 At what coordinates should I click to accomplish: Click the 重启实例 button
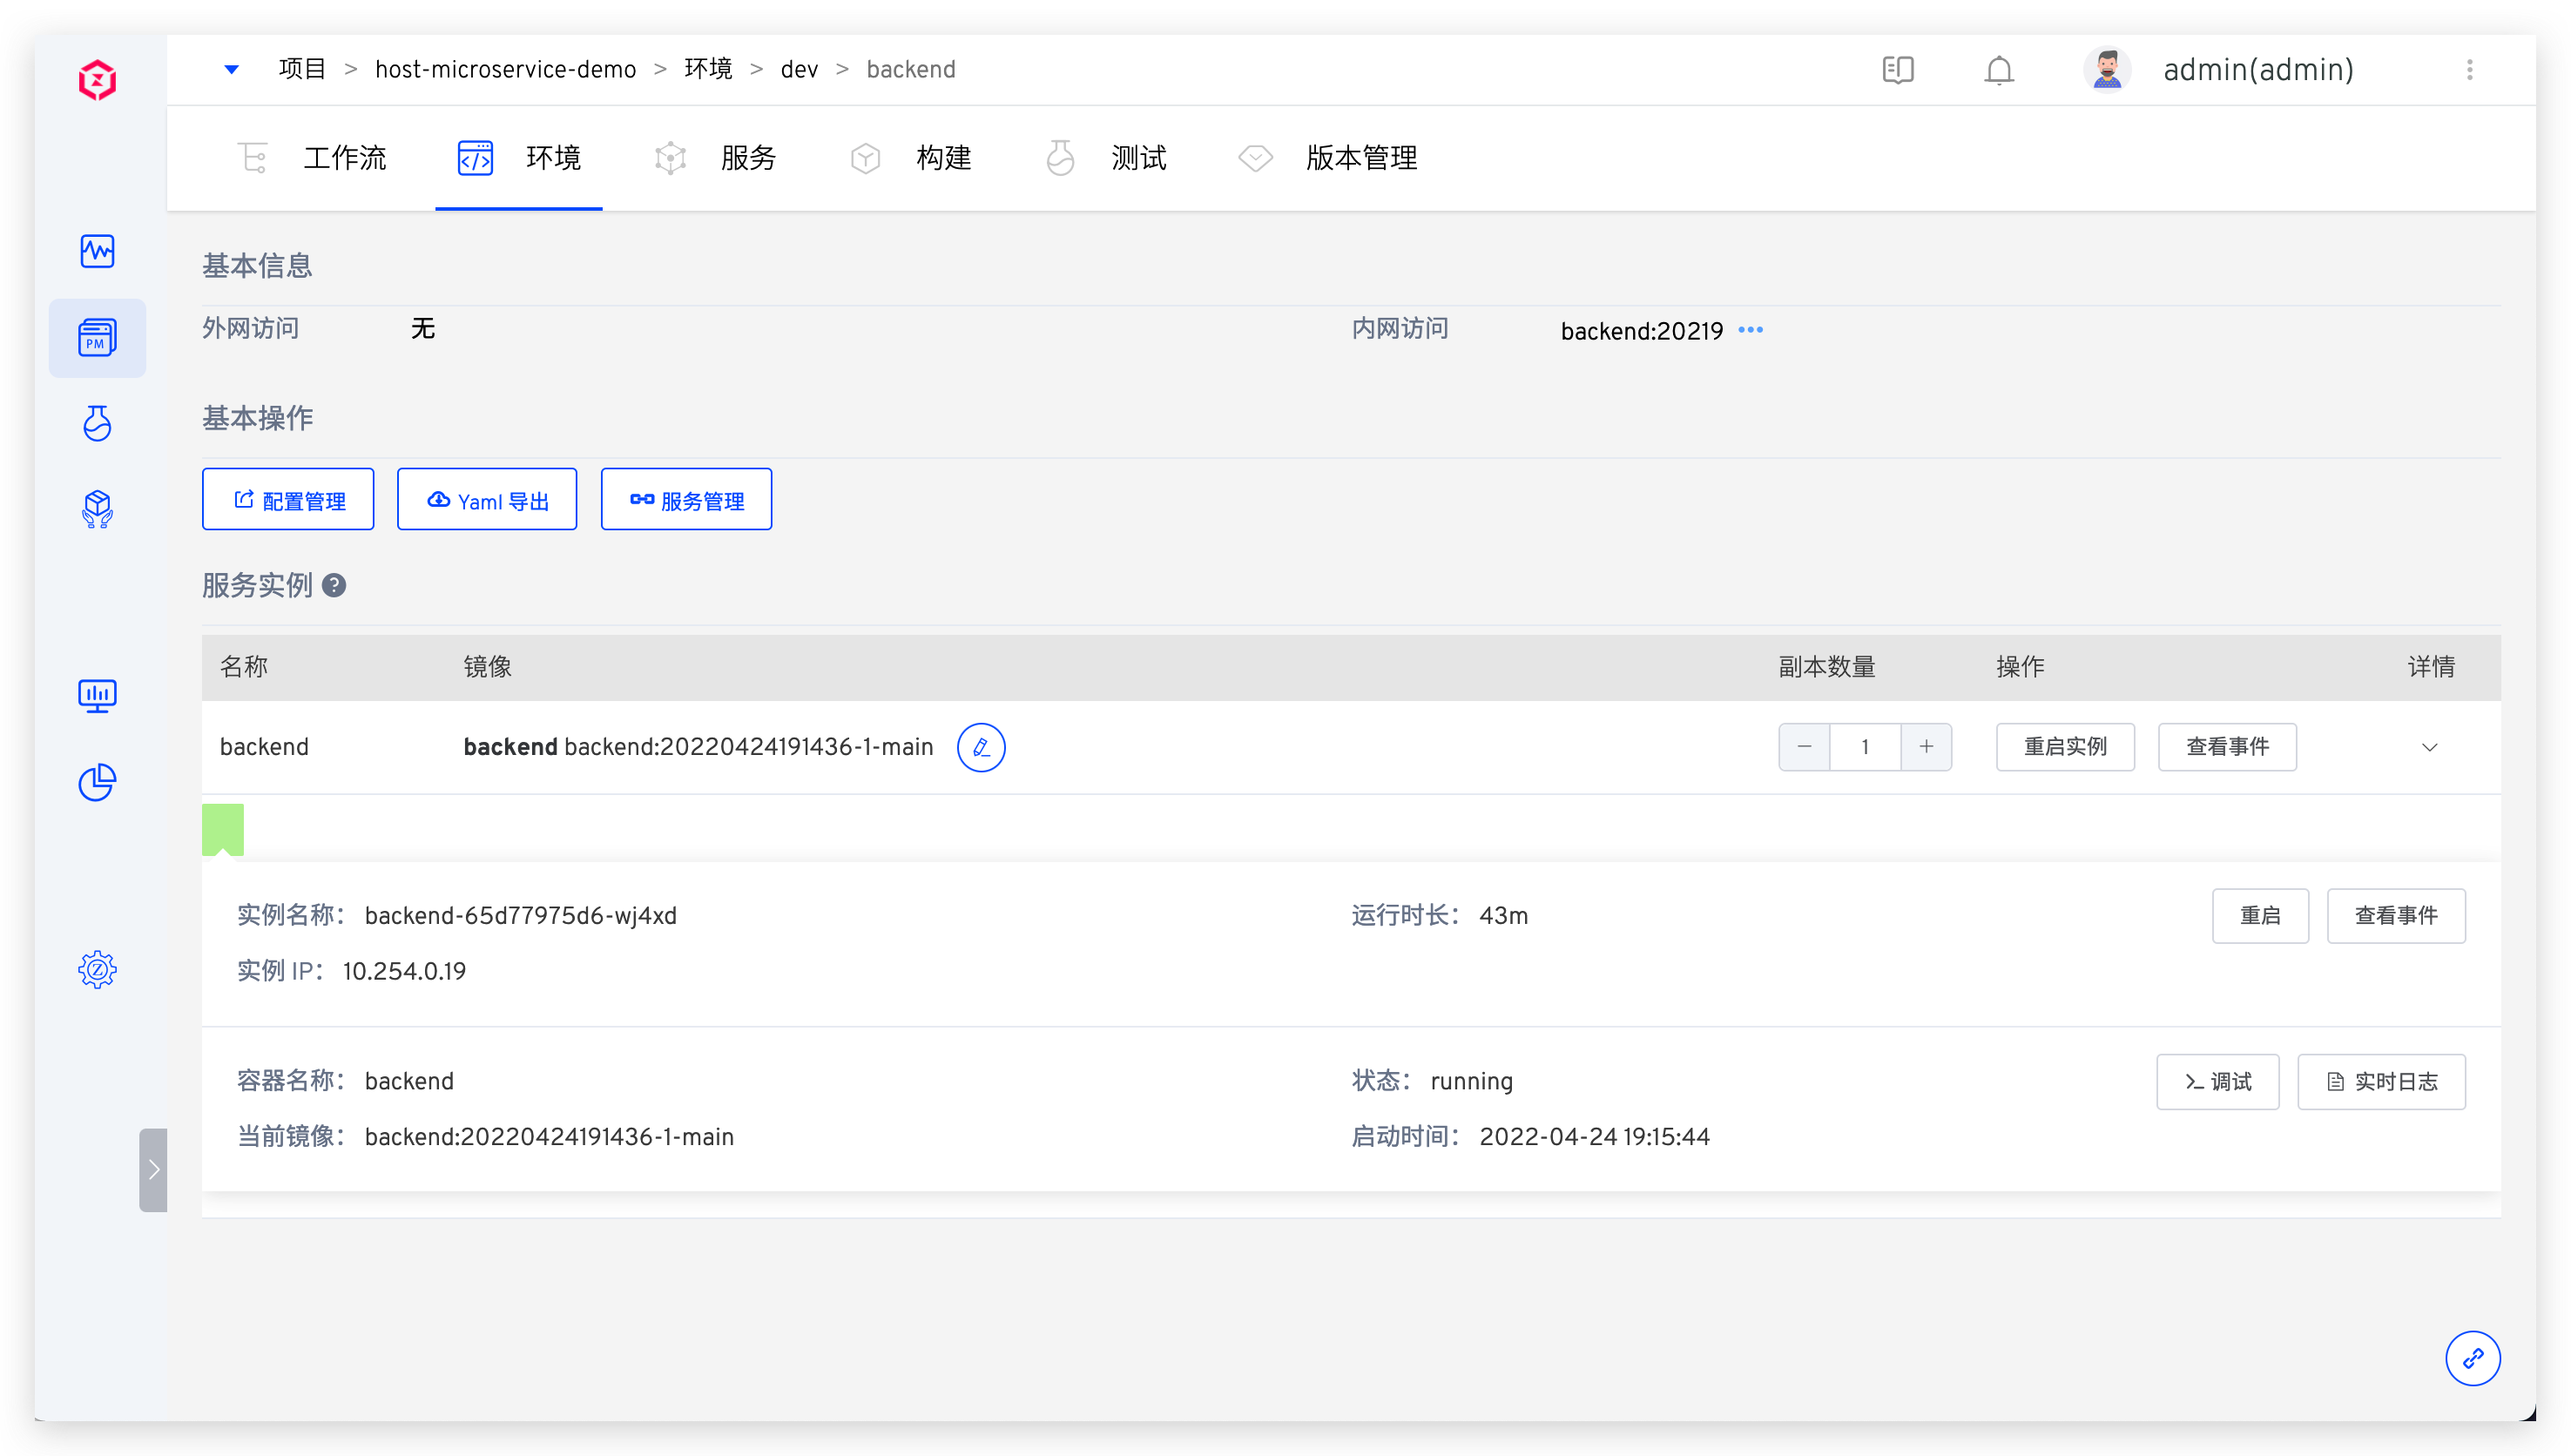click(2064, 747)
